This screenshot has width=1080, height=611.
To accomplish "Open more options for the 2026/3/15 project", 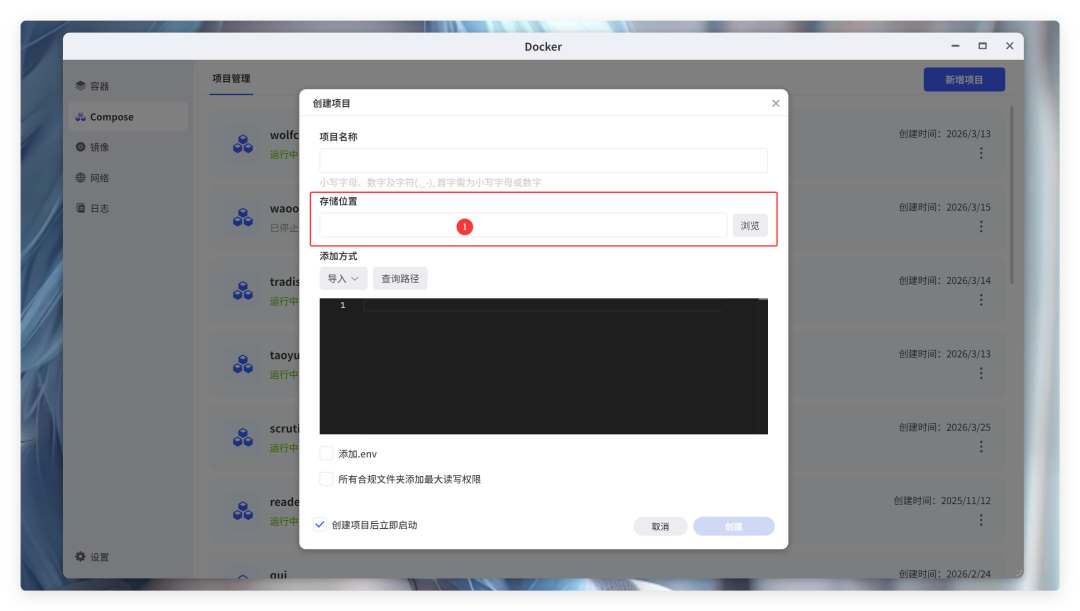I will tap(982, 227).
